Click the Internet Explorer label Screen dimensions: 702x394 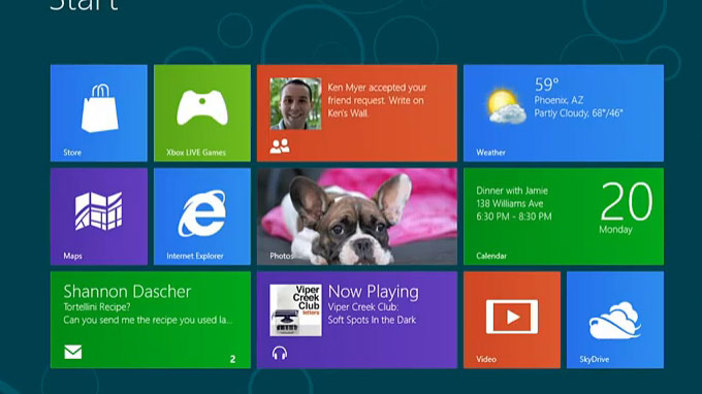(195, 256)
